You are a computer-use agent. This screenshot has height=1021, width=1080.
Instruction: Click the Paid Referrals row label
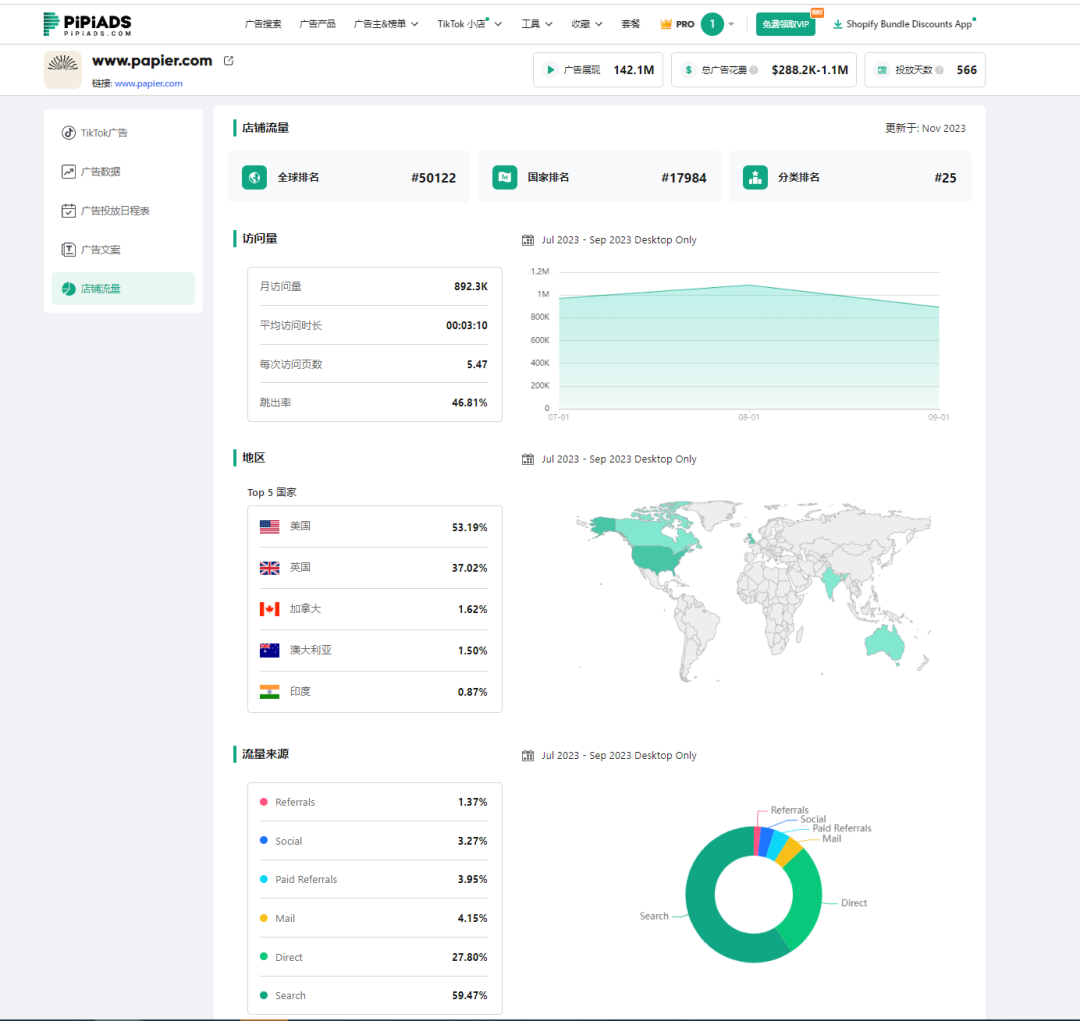(x=307, y=880)
